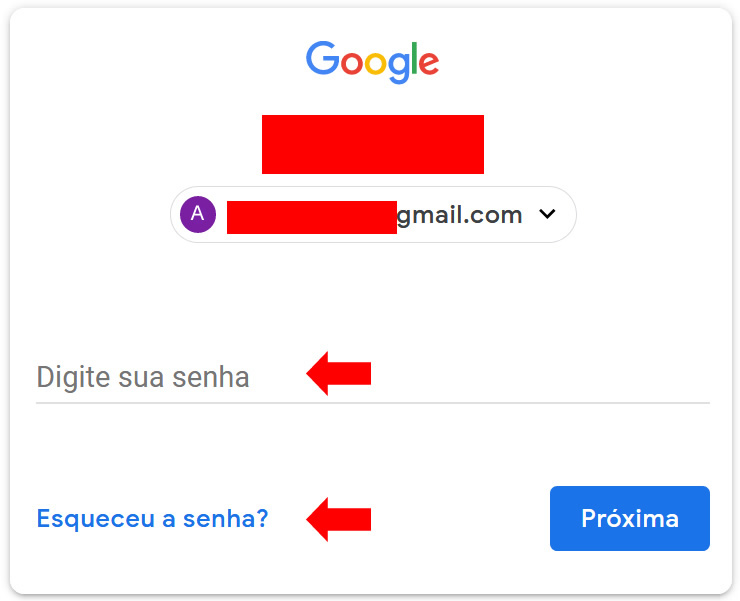Open the 'Esqueceu a senha?' link
Screen dimensions: 740x601
coord(152,518)
